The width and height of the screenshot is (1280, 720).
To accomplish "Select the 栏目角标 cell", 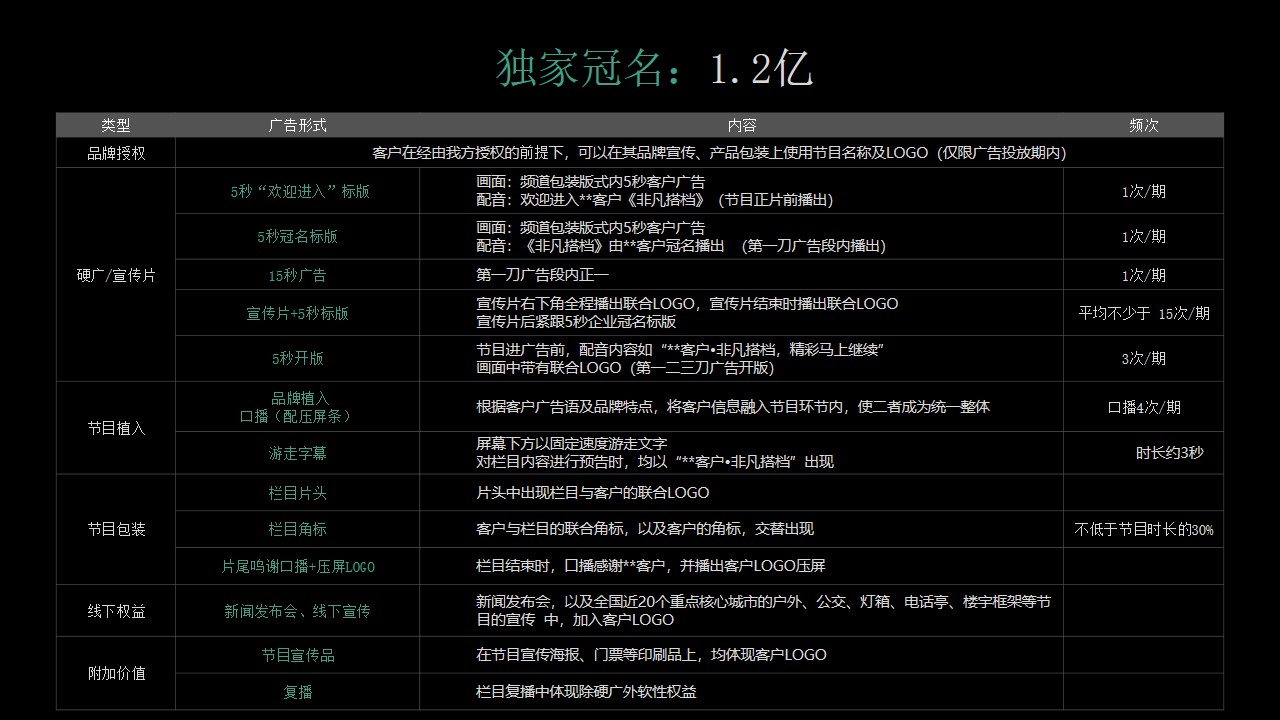I will tap(297, 529).
